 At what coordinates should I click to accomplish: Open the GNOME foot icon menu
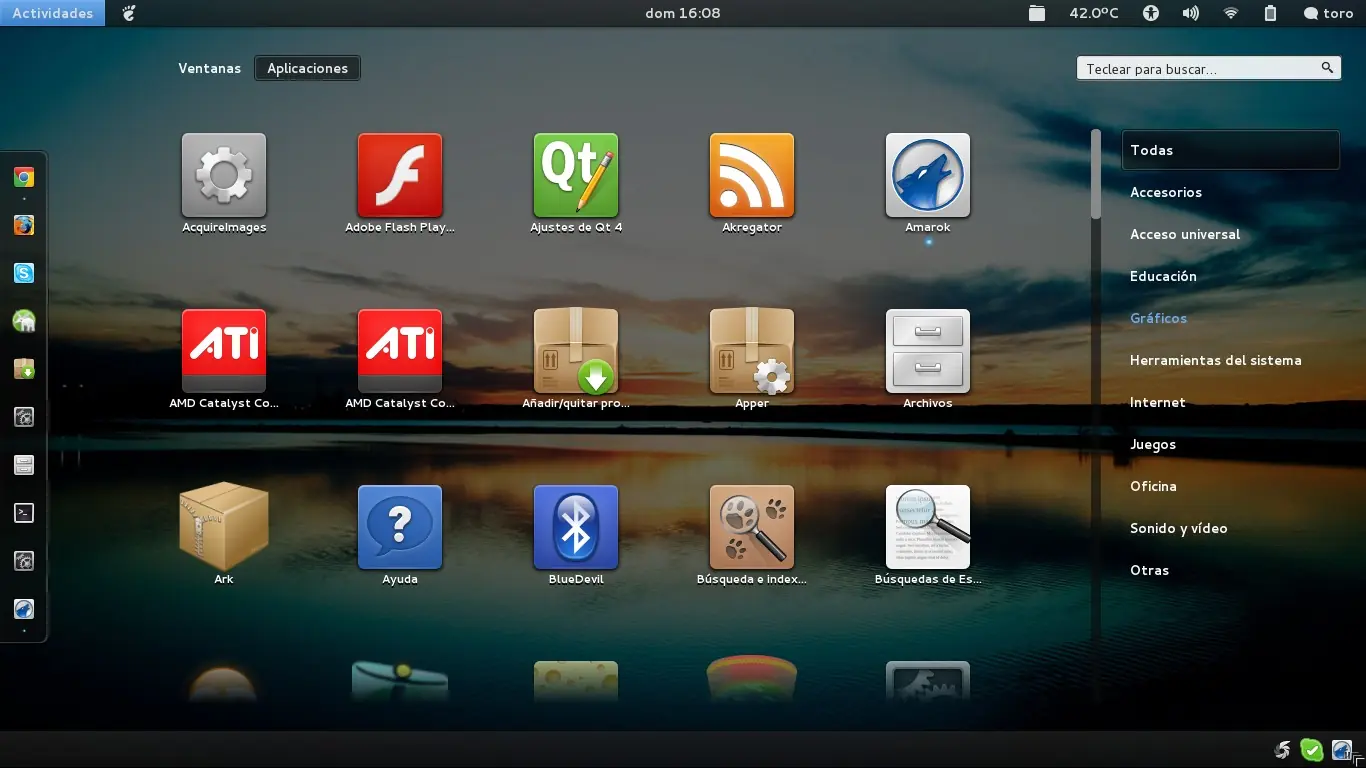(x=128, y=13)
